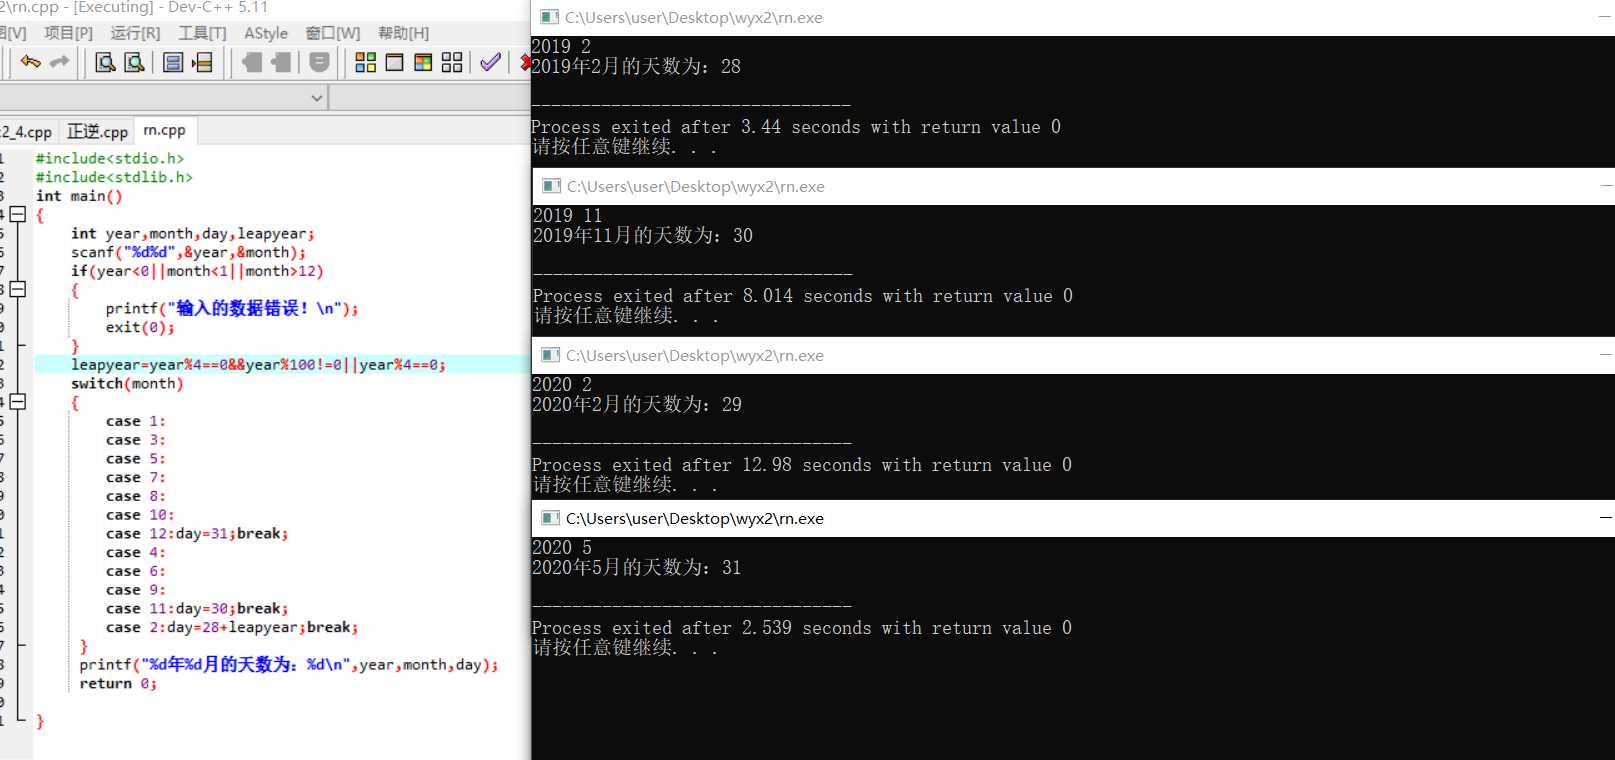This screenshot has height=760, width=1615.
Task: Click the grayed-out Back navigation icon
Action: pos(252,62)
